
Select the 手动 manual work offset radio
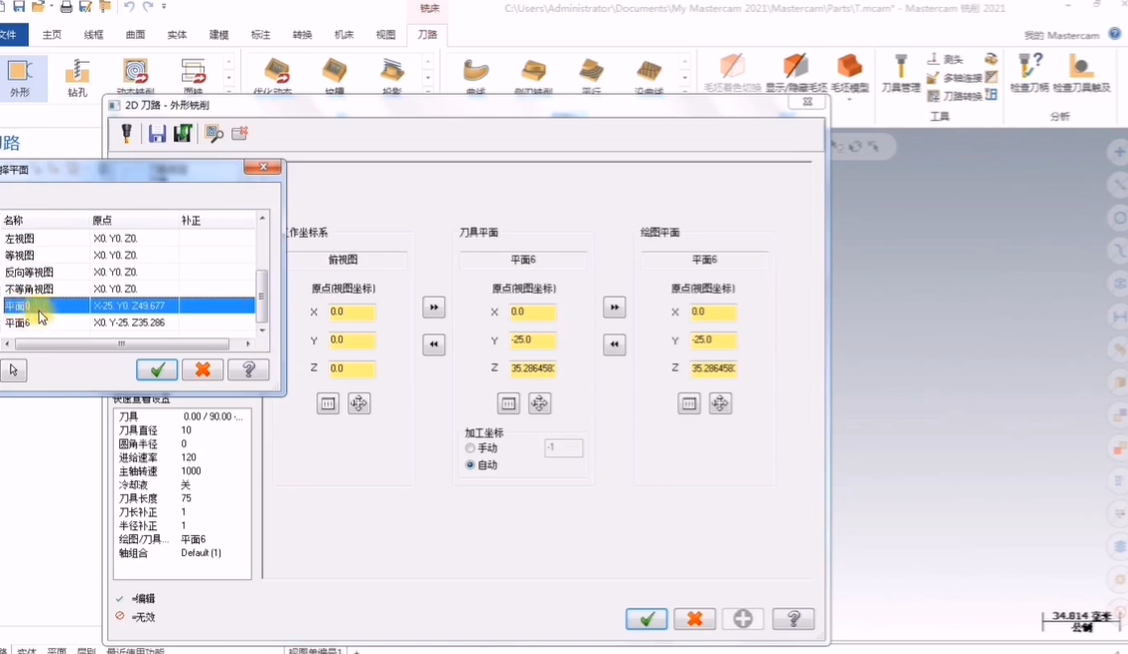[470, 448]
